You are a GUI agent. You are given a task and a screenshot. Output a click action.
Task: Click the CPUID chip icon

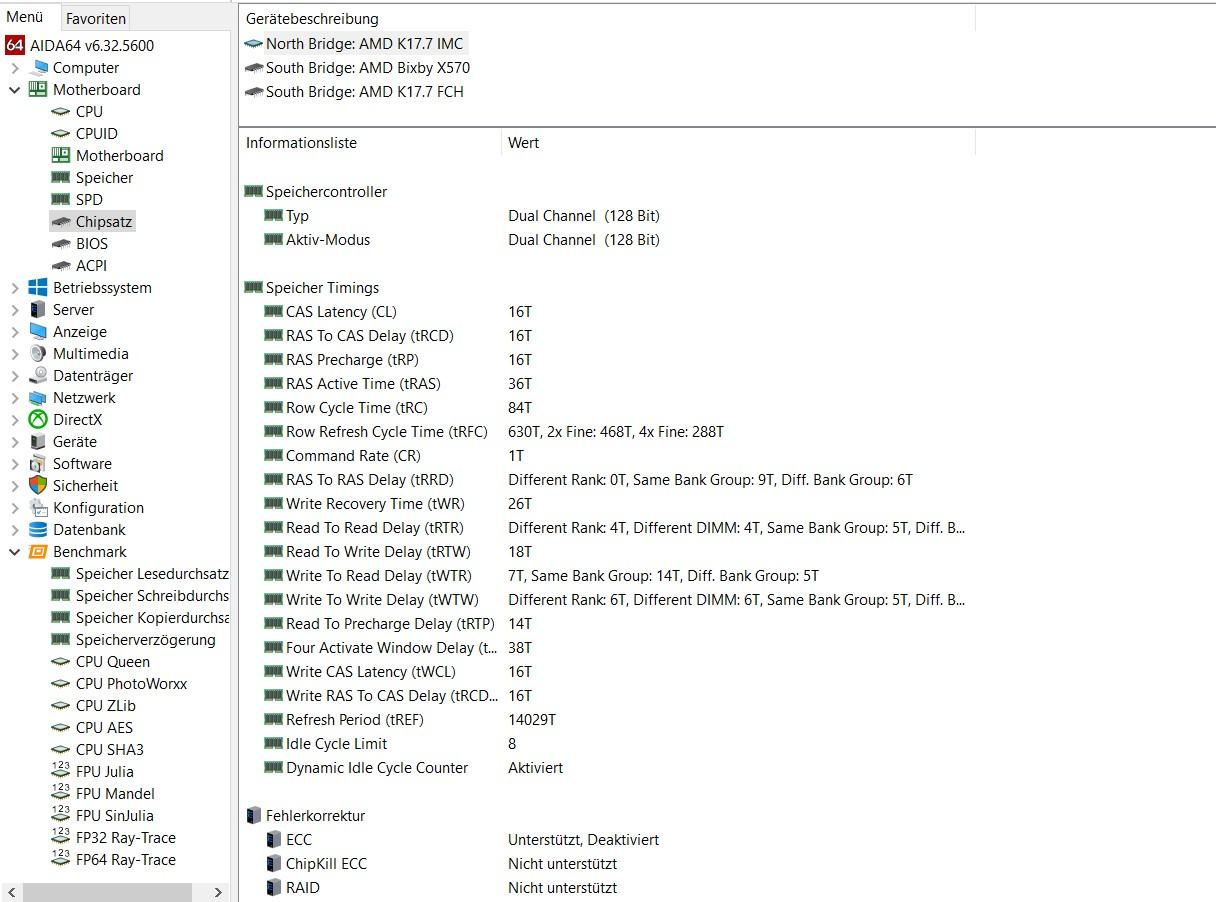click(60, 134)
